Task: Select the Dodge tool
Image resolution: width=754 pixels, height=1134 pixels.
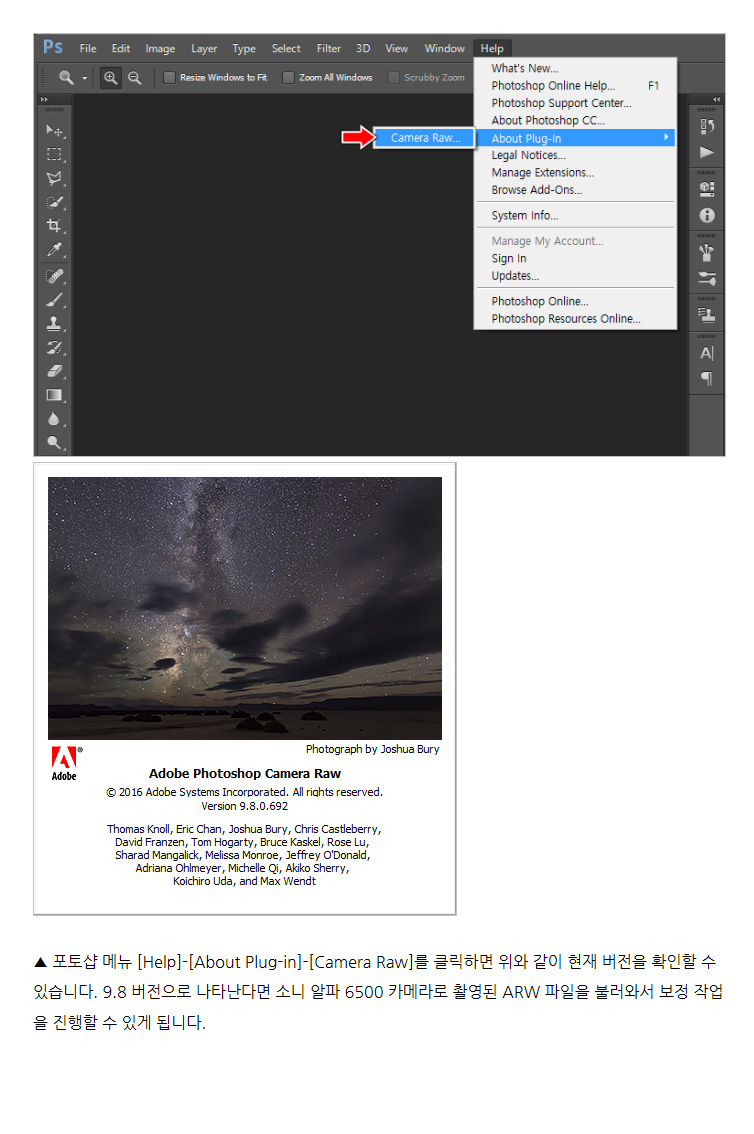Action: click(54, 442)
